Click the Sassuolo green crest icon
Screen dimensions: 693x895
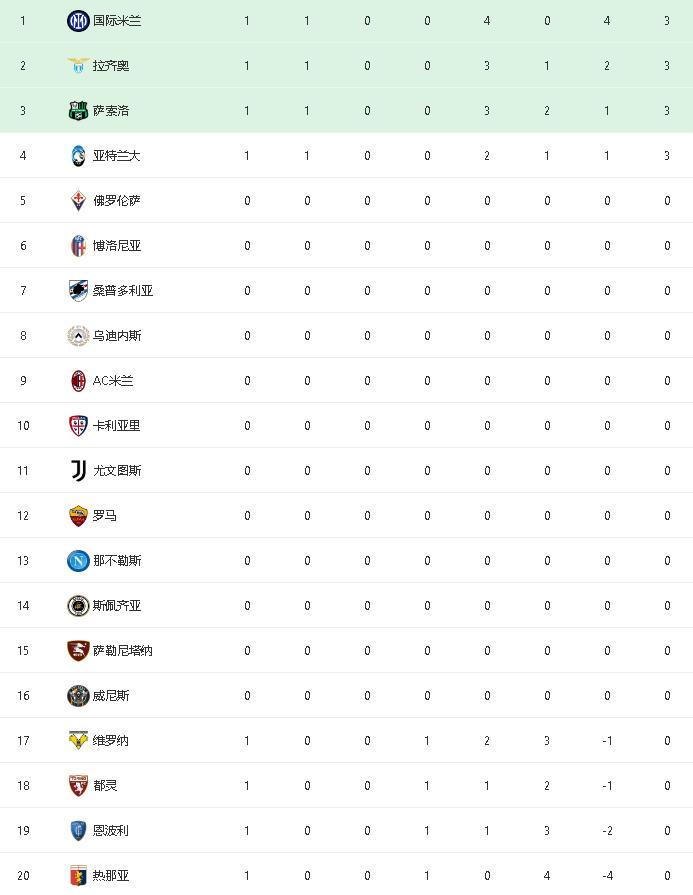pyautogui.click(x=78, y=111)
